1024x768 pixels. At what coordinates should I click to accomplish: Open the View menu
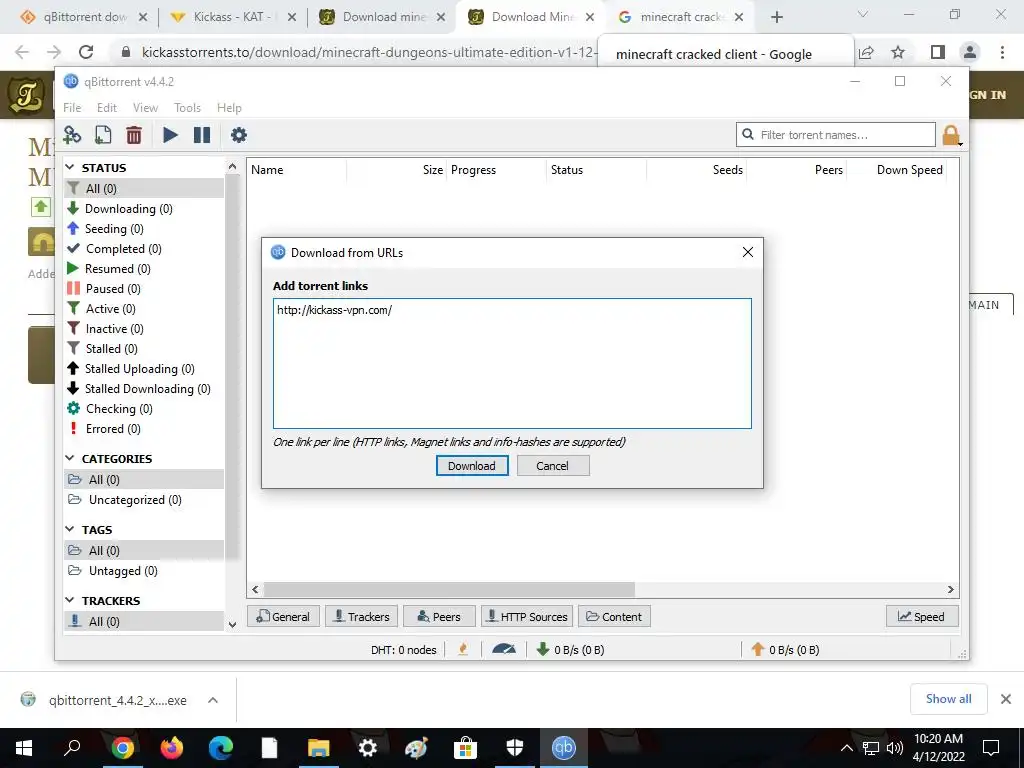[x=145, y=108]
